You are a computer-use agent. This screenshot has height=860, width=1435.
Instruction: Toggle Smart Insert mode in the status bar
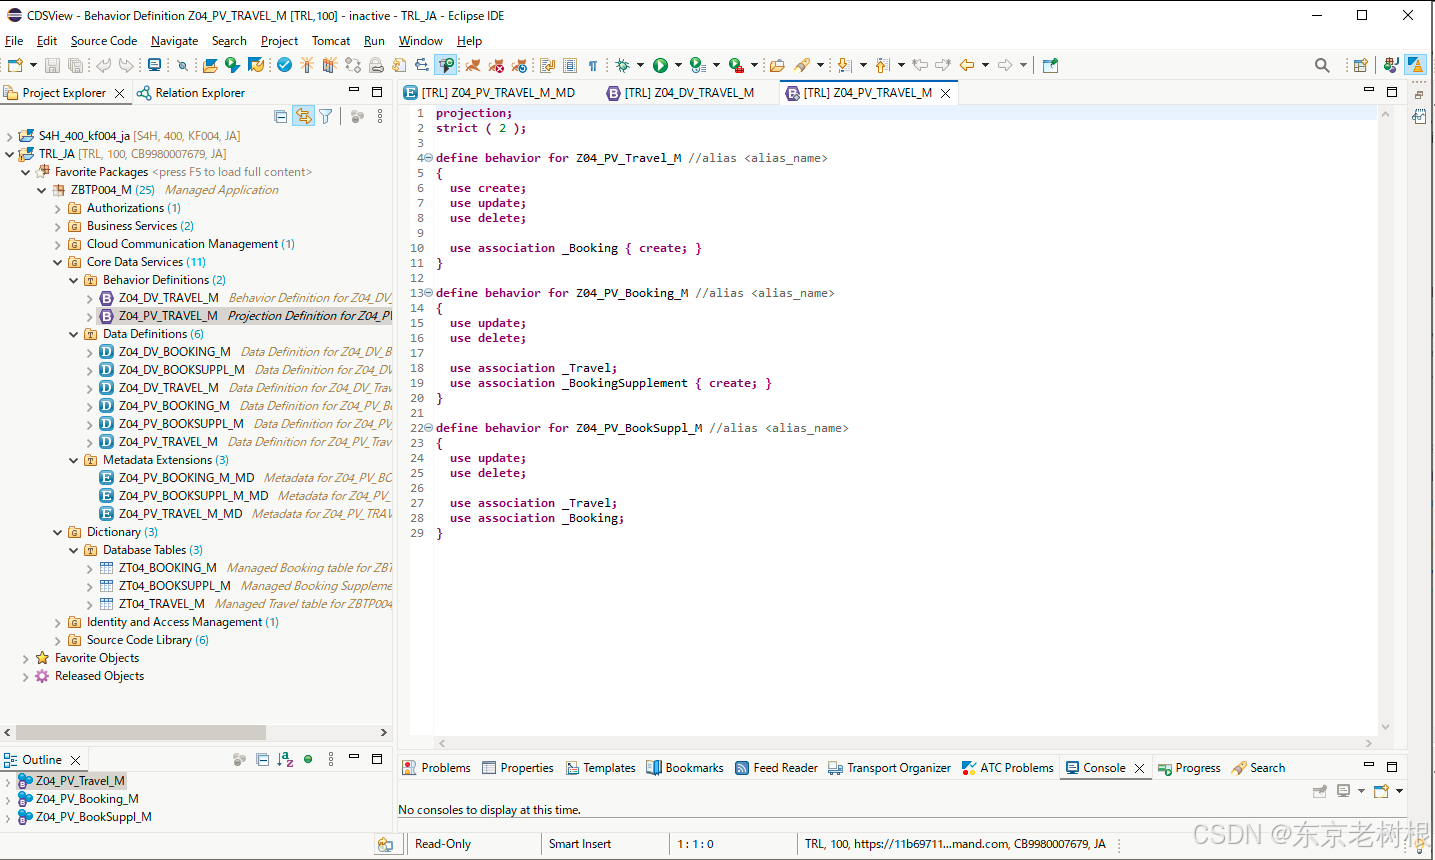point(579,844)
